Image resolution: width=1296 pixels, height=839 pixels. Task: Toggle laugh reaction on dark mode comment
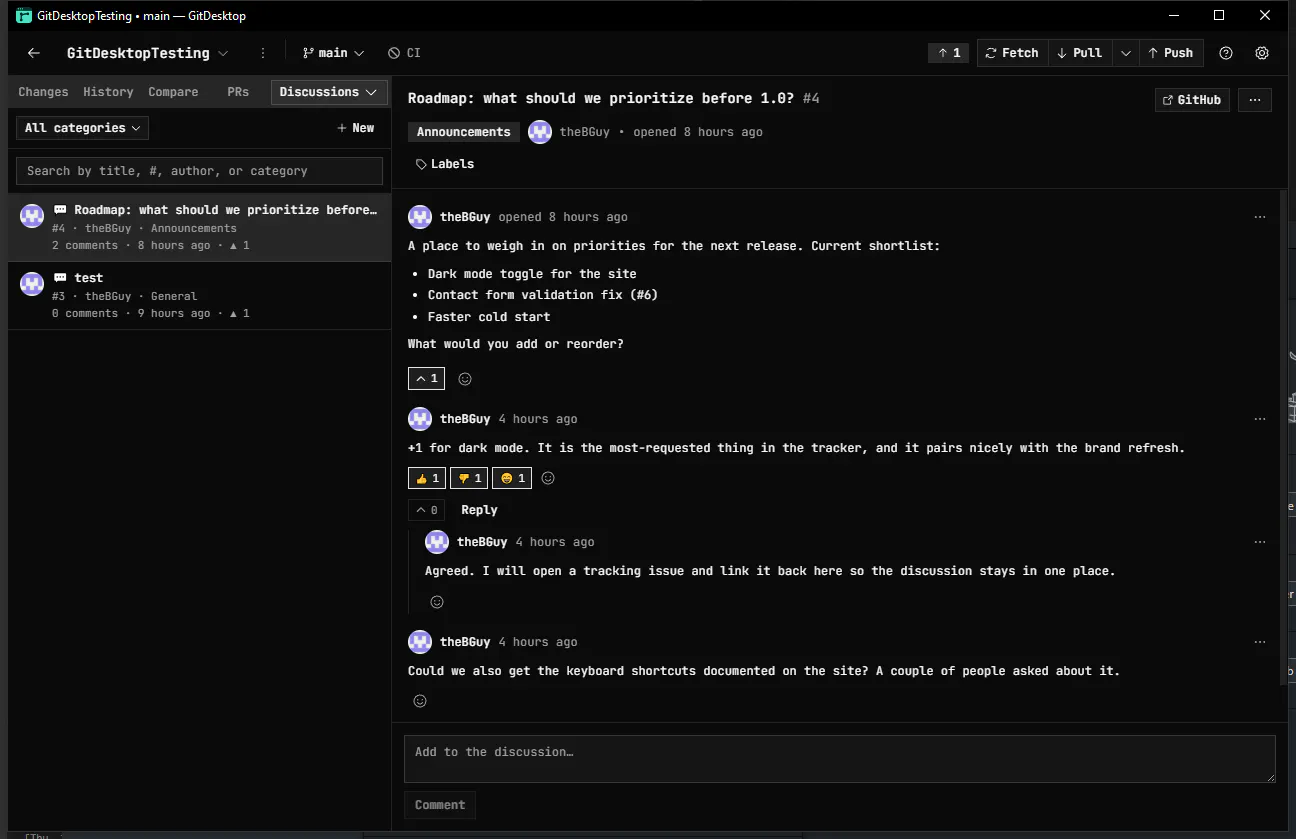512,478
